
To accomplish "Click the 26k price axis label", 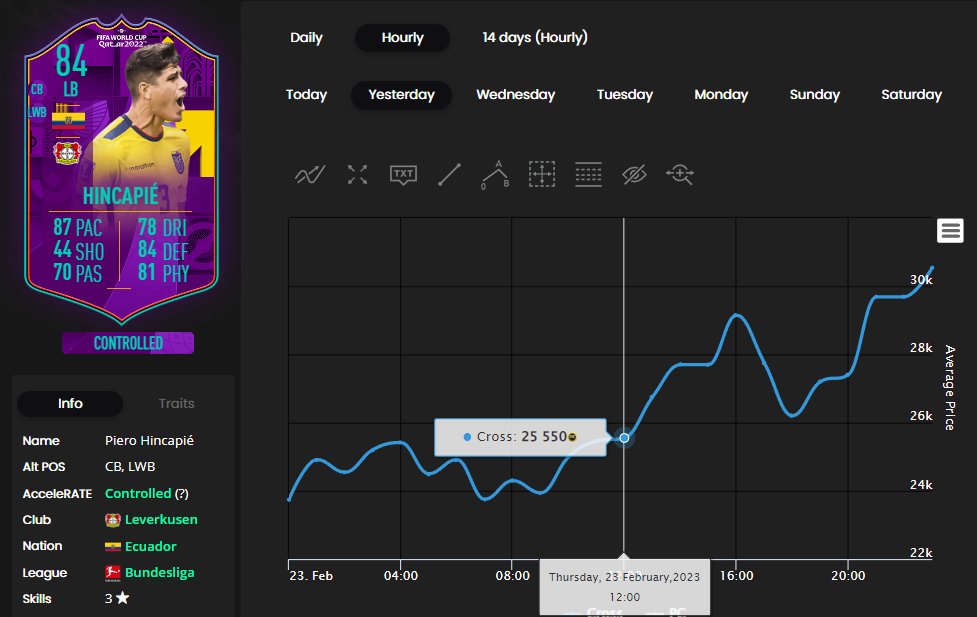I will pos(921,416).
